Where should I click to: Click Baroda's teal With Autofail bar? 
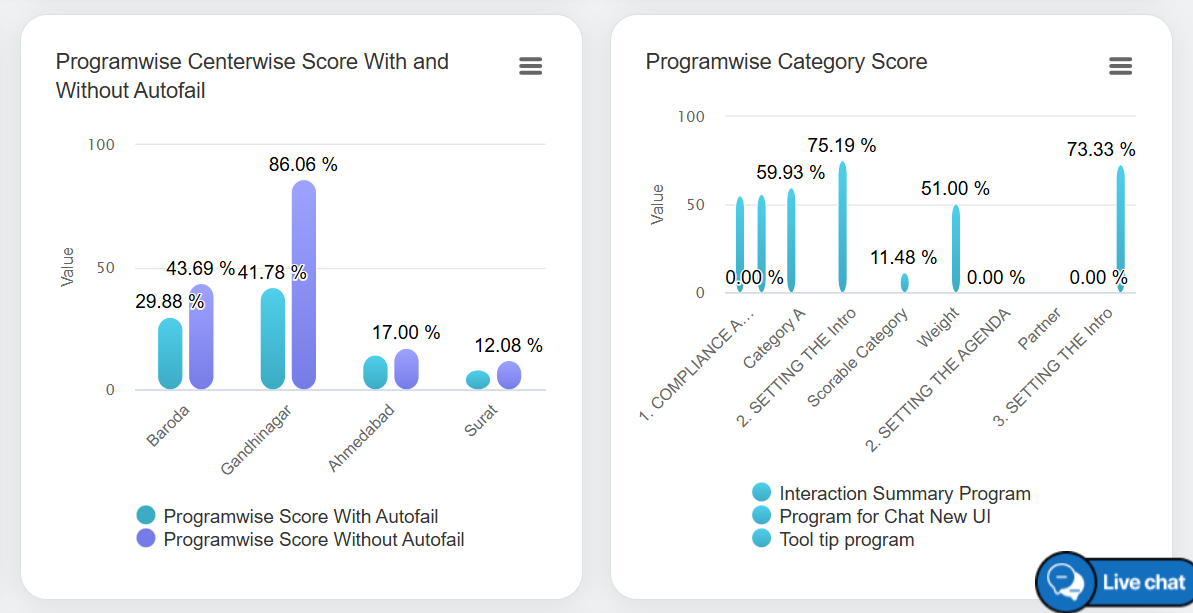pyautogui.click(x=170, y=354)
